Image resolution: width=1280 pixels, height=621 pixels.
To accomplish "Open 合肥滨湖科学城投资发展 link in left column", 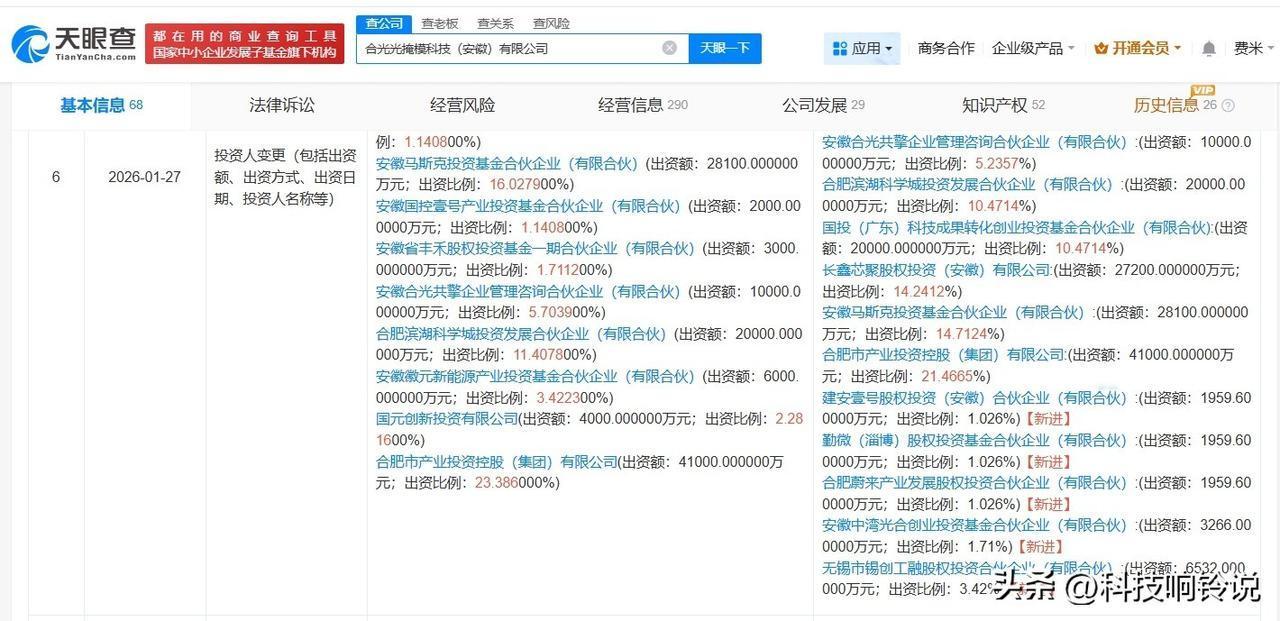I will [x=521, y=334].
